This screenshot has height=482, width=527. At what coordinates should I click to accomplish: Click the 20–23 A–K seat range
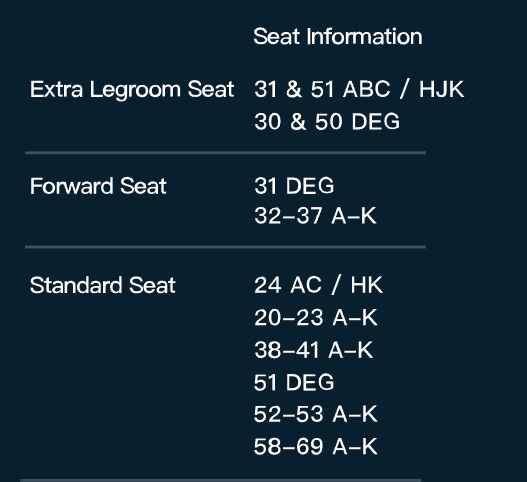coord(316,317)
